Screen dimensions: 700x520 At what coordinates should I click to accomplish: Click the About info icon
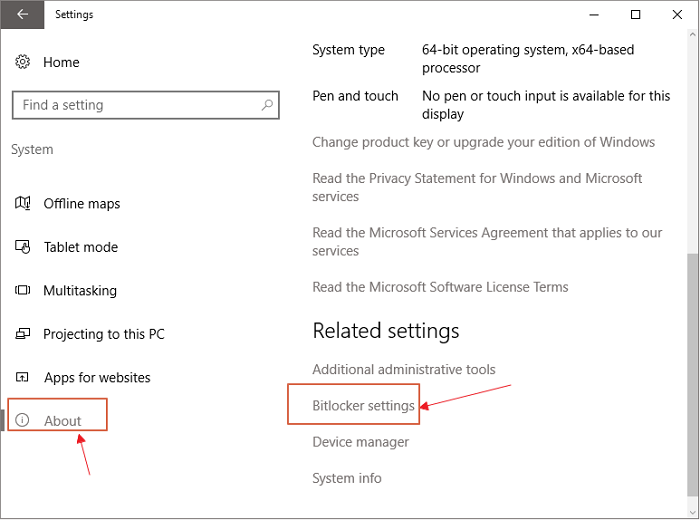pyautogui.click(x=23, y=421)
